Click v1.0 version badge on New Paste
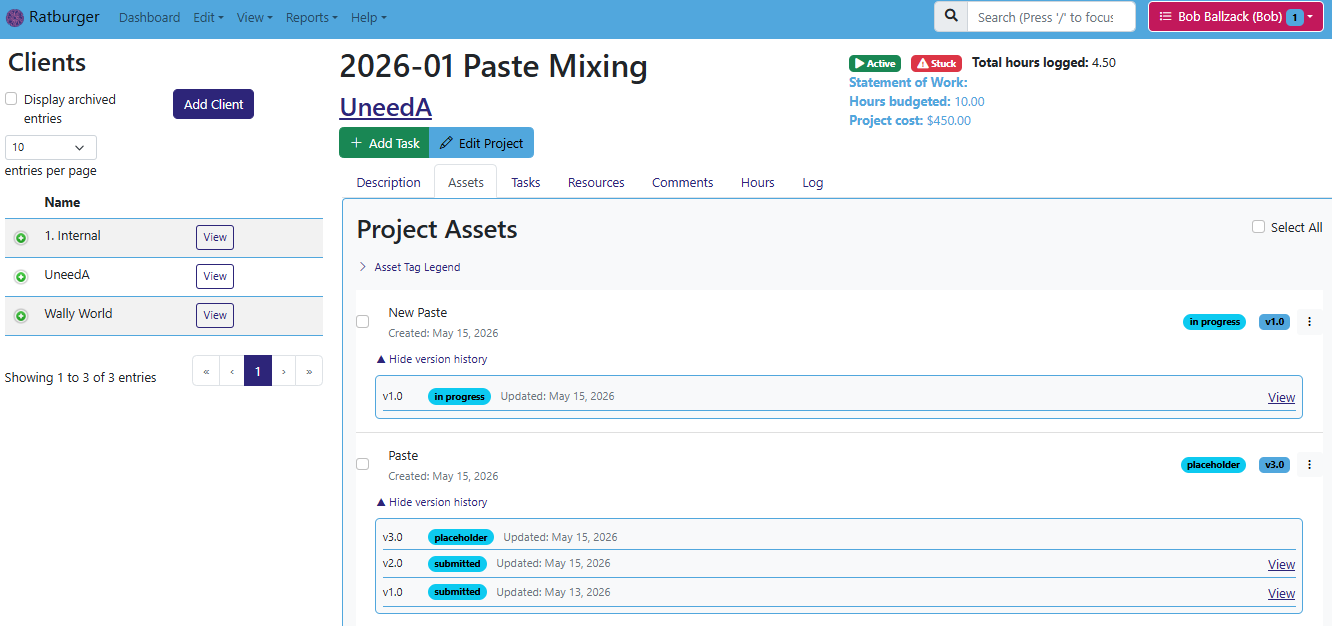Image resolution: width=1332 pixels, height=626 pixels. [x=1274, y=322]
